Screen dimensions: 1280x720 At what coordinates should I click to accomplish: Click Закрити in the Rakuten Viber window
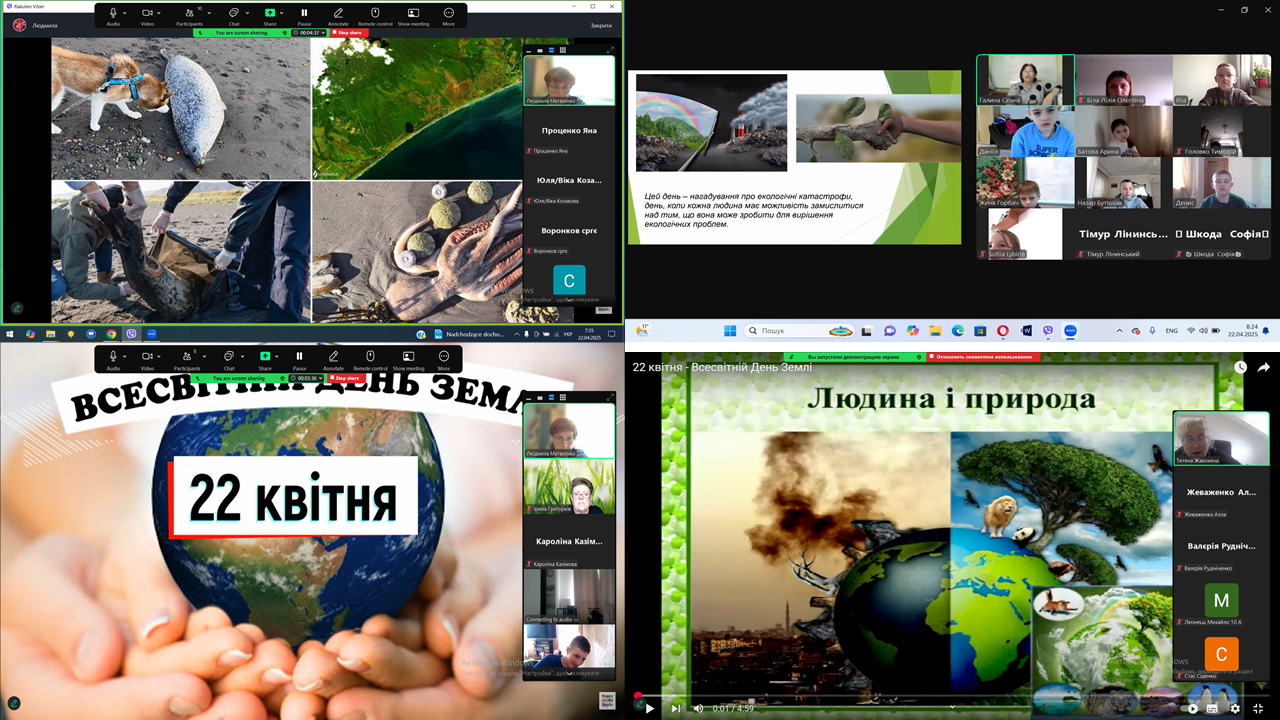[x=601, y=25]
